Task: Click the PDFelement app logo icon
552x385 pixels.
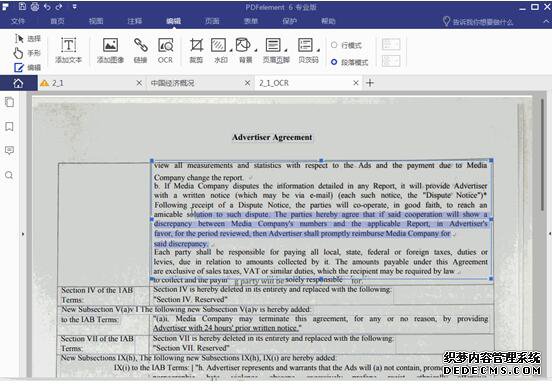Action: pyautogui.click(x=6, y=7)
